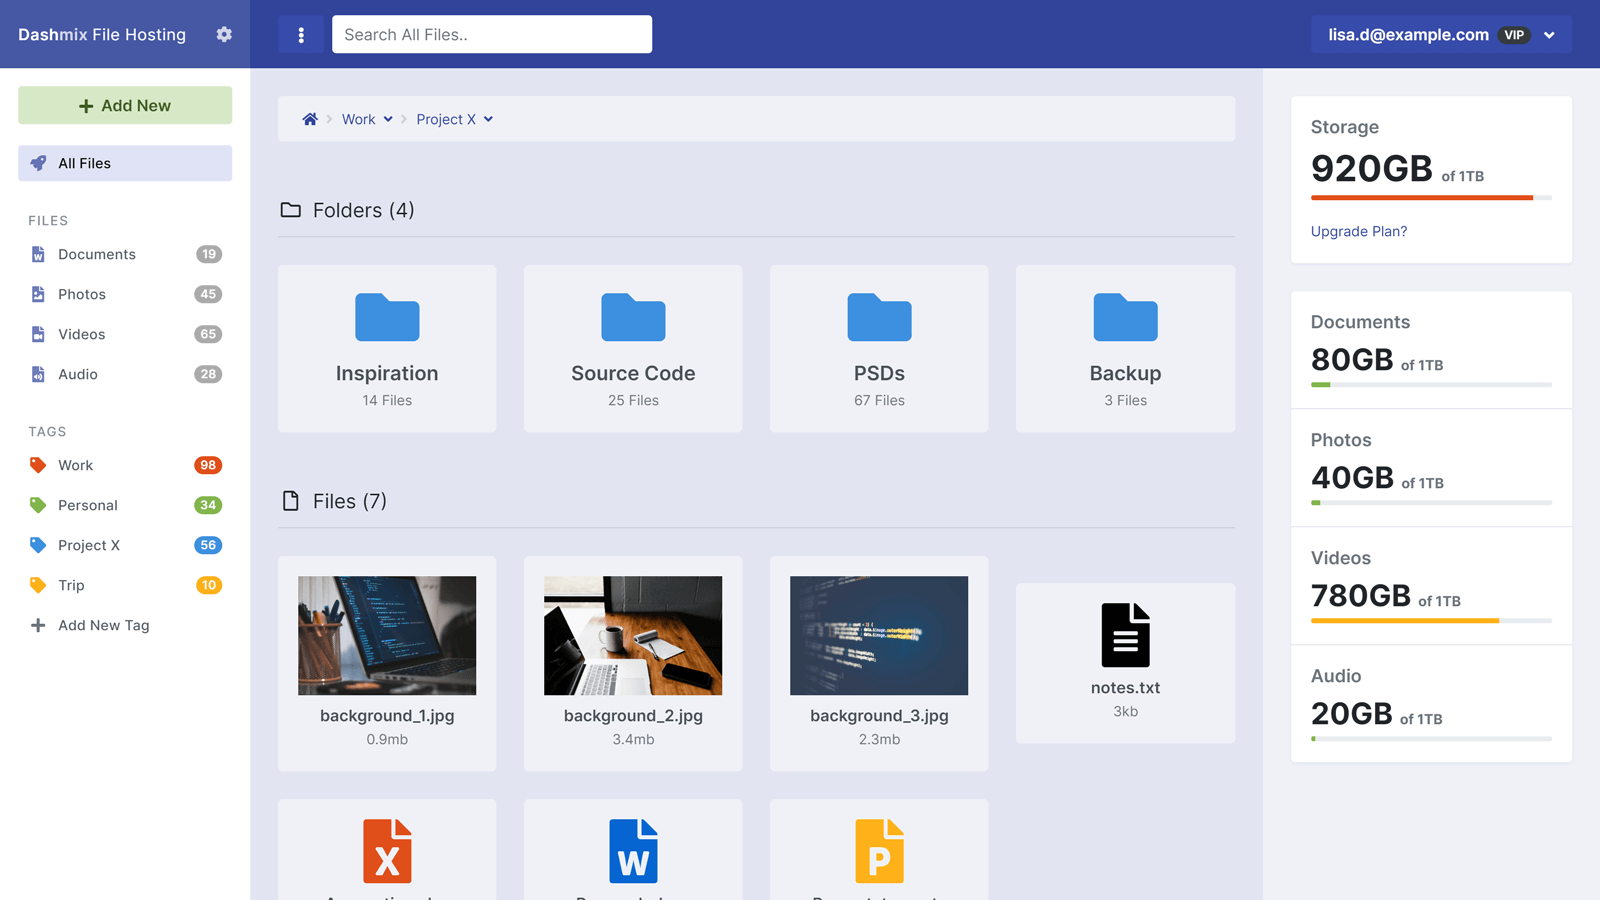
Task: Open the Backup folder
Action: 1125,348
